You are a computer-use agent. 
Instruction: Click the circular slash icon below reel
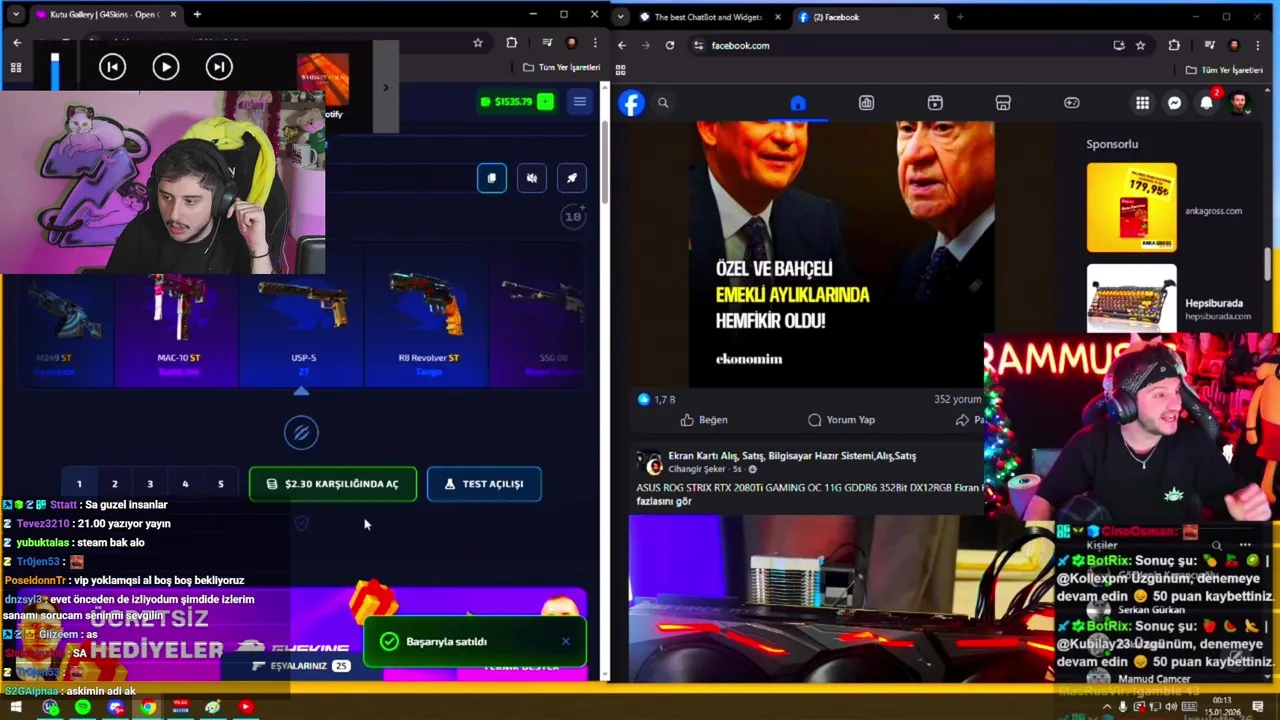tap(301, 432)
